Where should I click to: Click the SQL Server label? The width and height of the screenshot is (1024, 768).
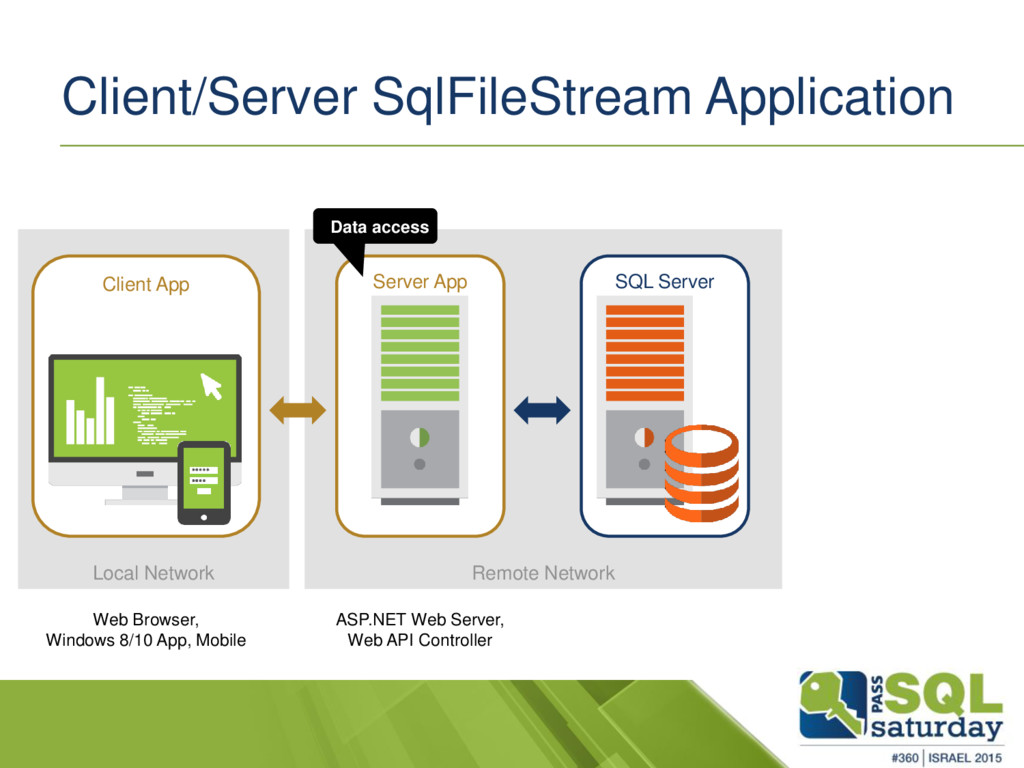[x=664, y=281]
